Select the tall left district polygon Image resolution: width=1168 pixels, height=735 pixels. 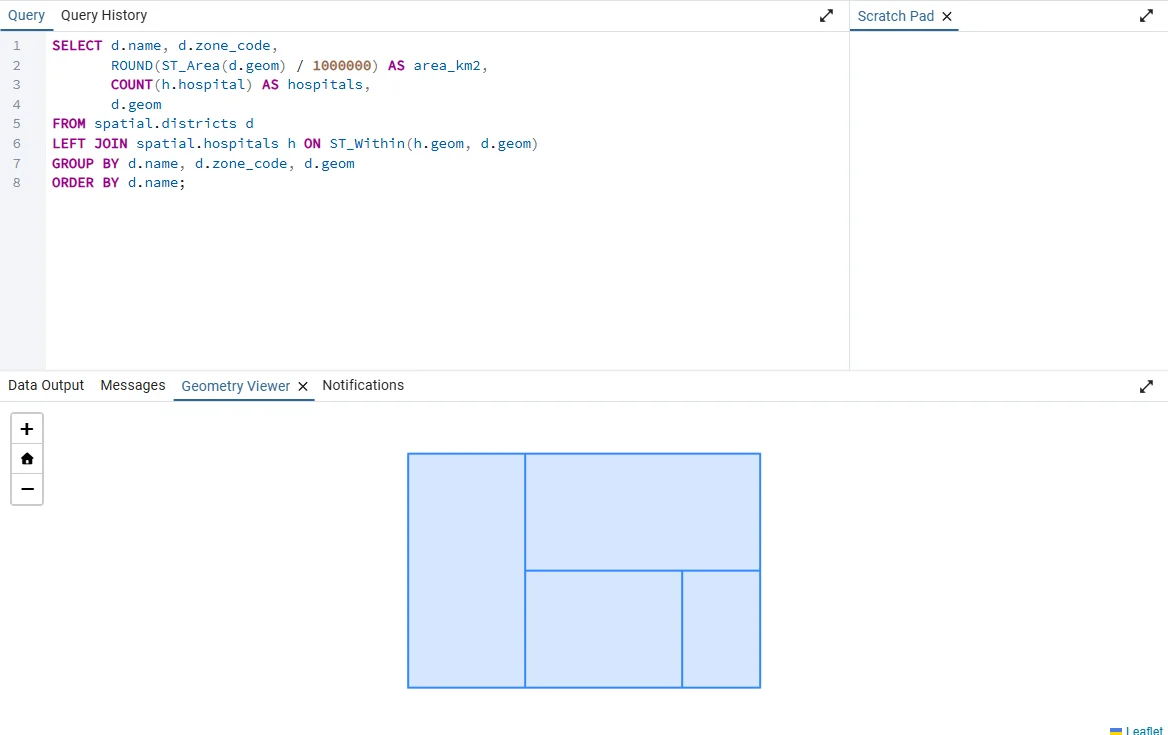466,570
